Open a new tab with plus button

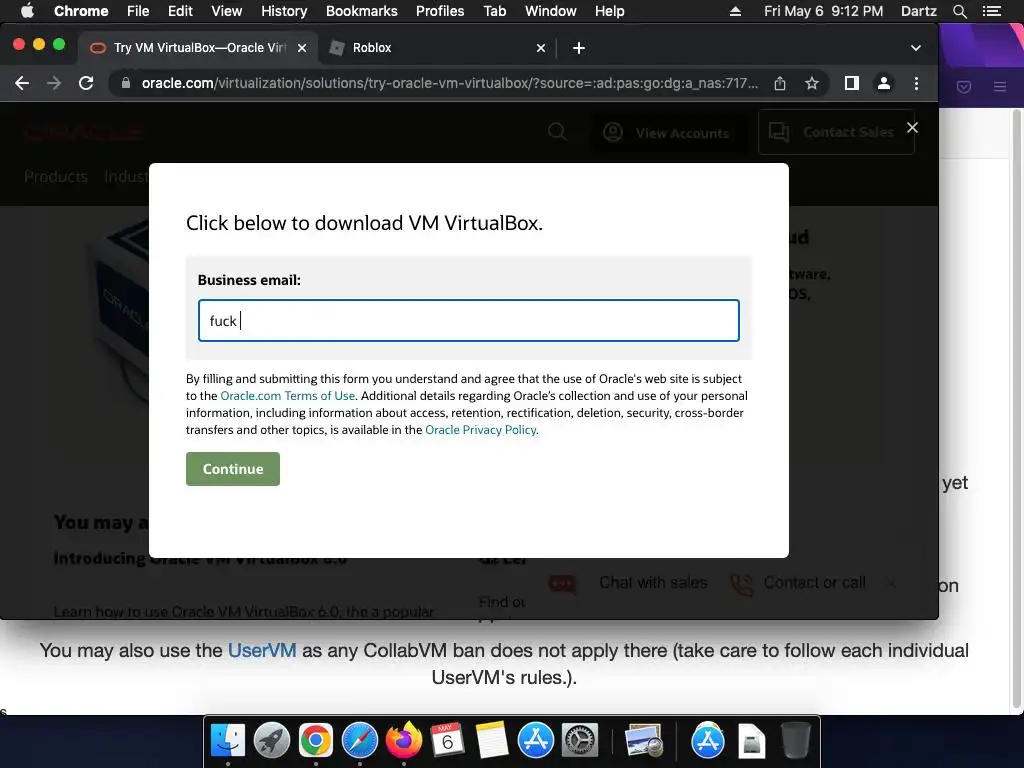point(579,48)
